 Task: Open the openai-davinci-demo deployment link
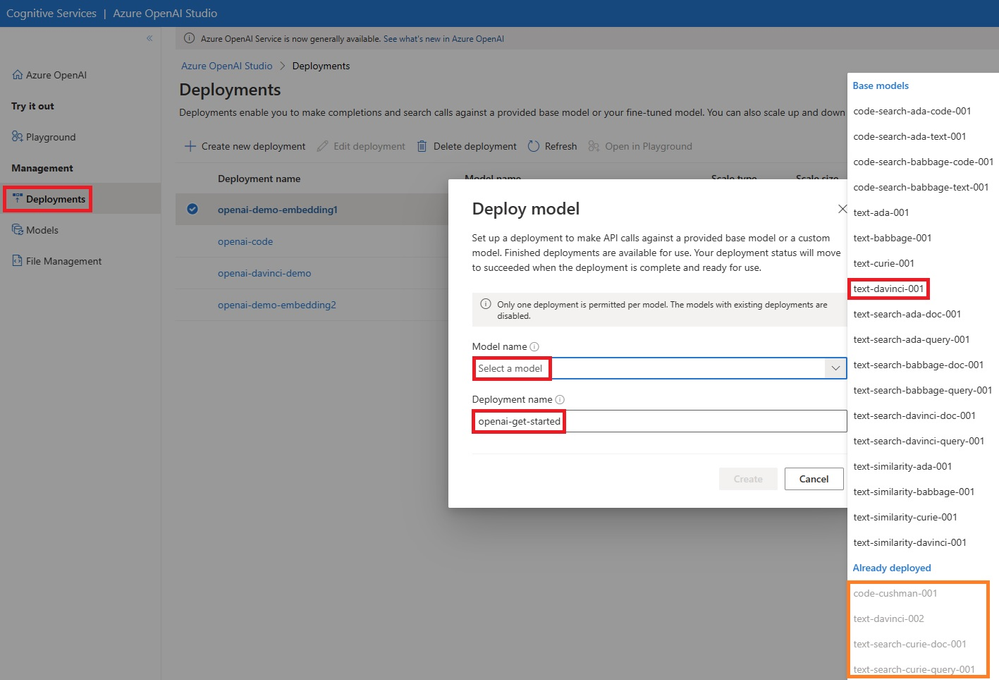click(264, 273)
